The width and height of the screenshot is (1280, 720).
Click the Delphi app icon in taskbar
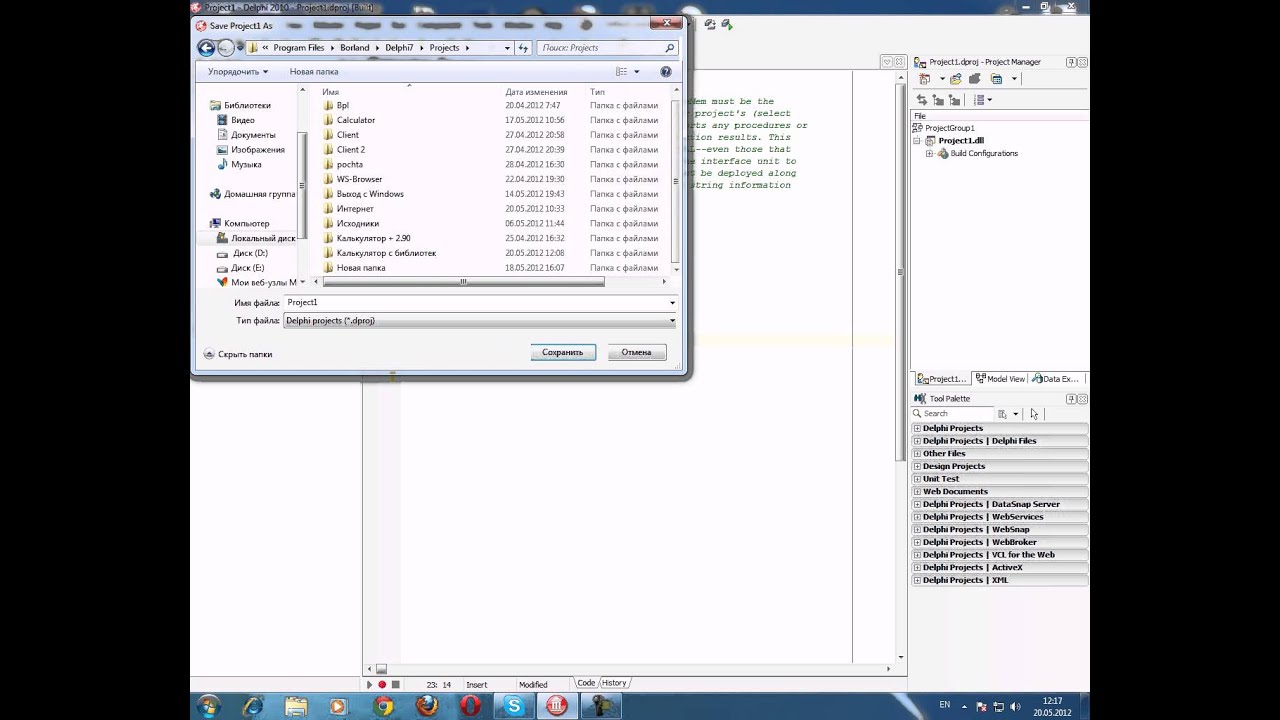pos(557,706)
